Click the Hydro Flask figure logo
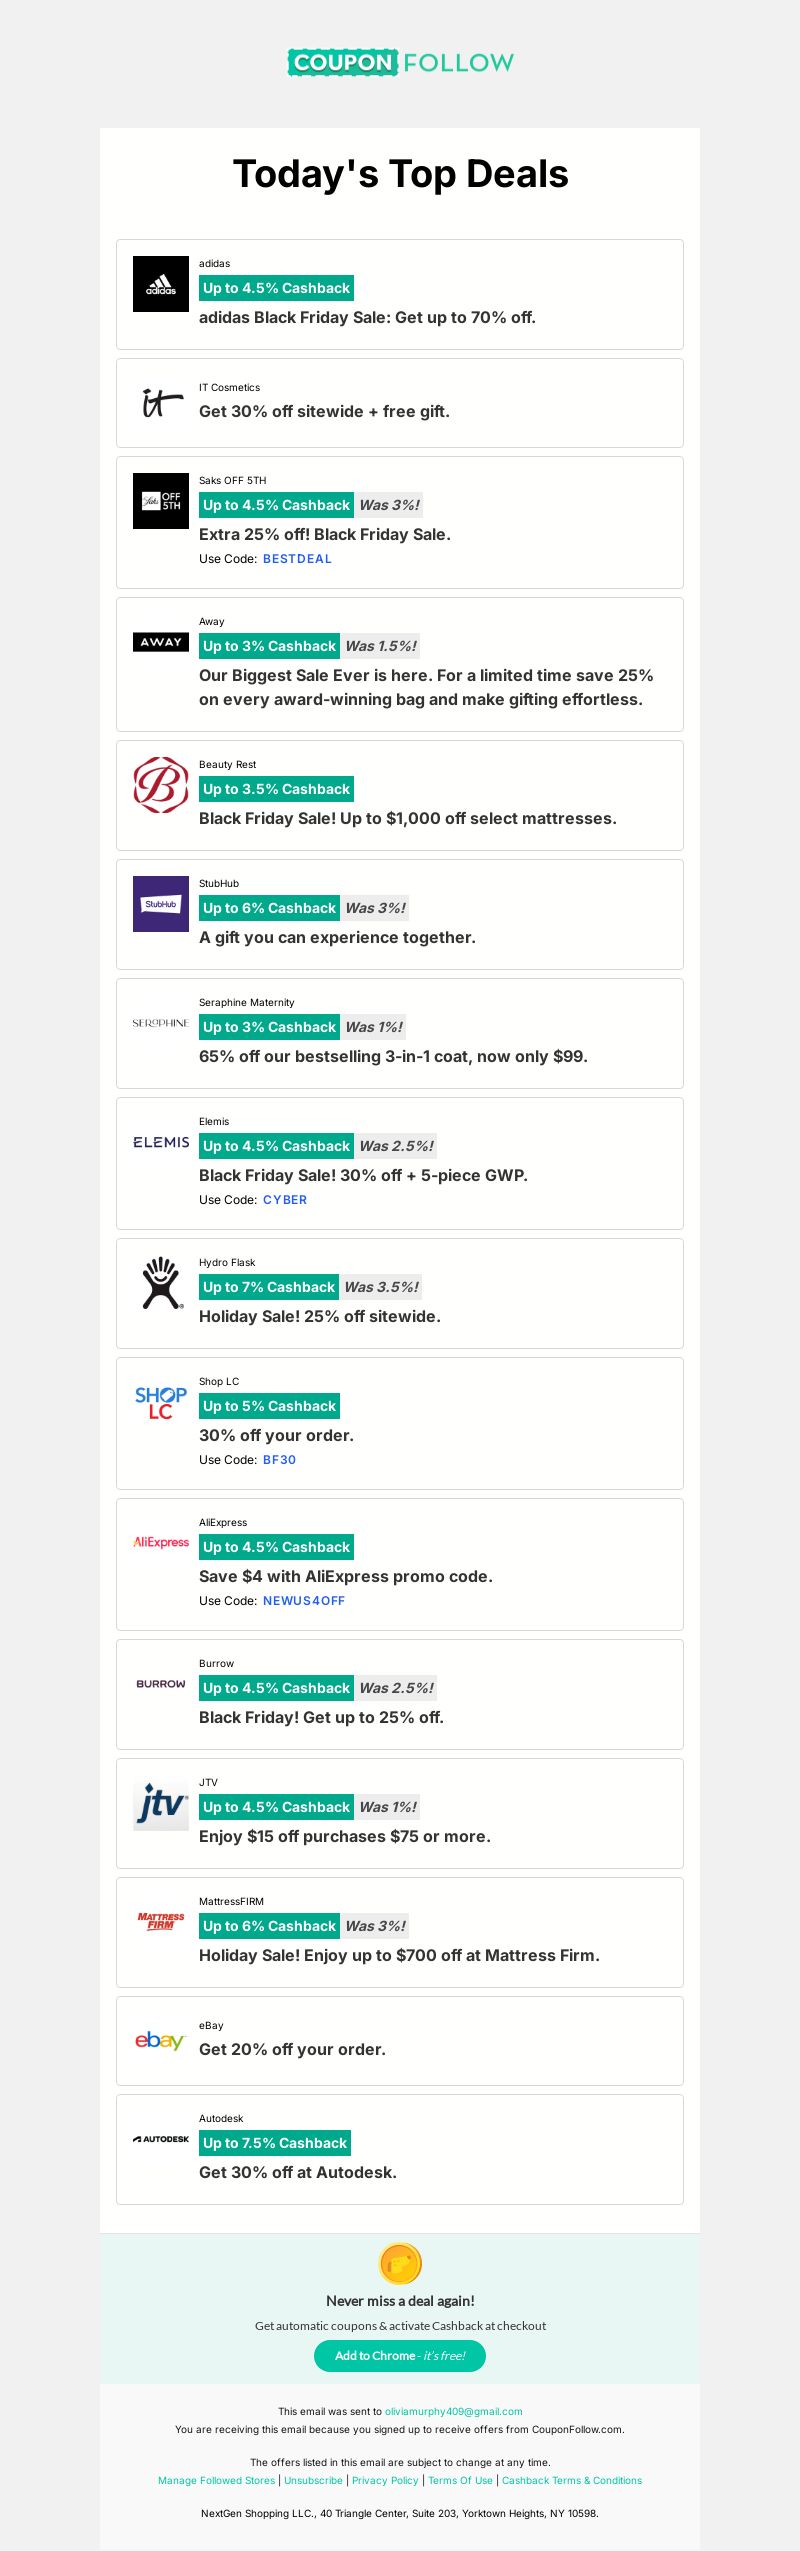 tap(161, 1283)
